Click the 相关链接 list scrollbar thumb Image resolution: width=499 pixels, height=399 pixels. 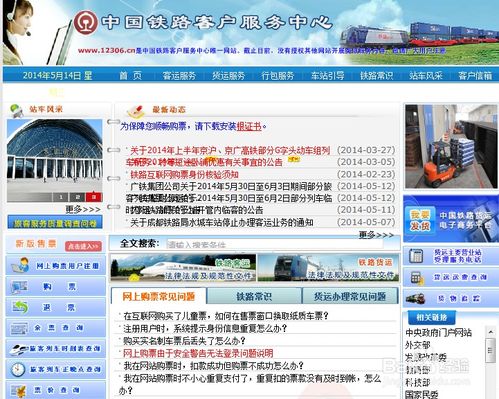490,351
